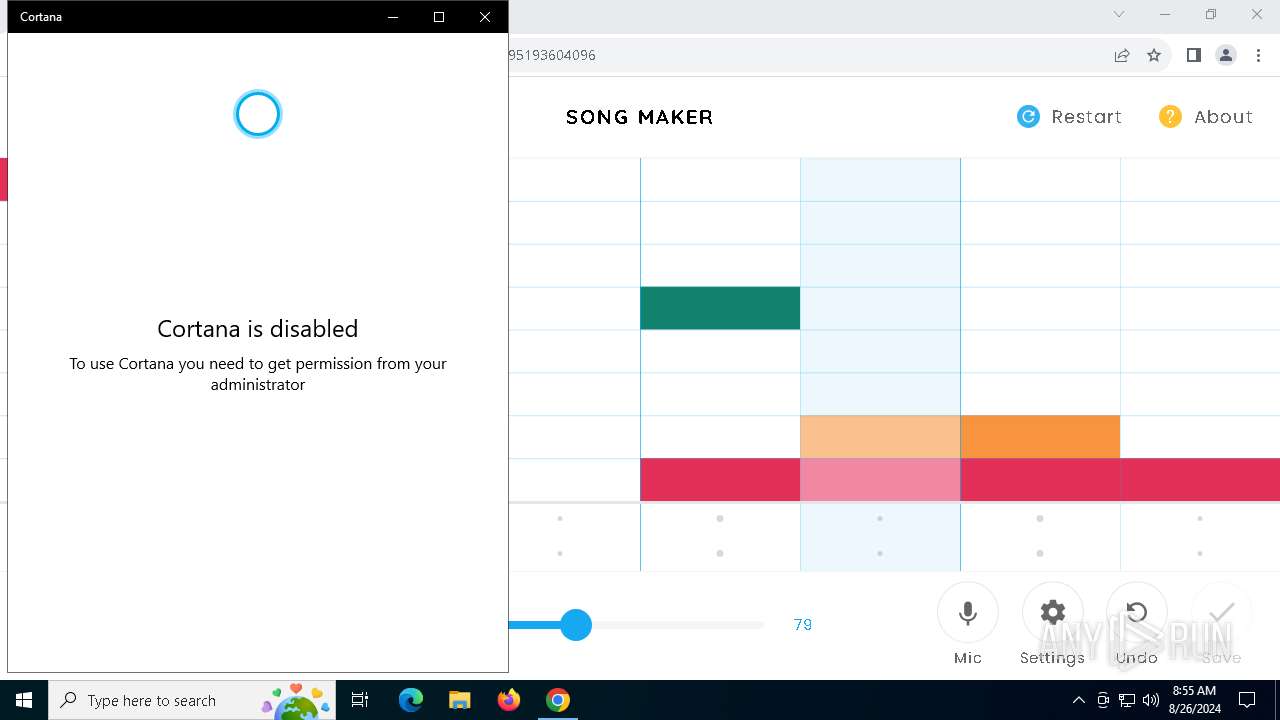Image resolution: width=1280 pixels, height=720 pixels.
Task: Click the SONG MAKER title
Action: click(x=640, y=117)
